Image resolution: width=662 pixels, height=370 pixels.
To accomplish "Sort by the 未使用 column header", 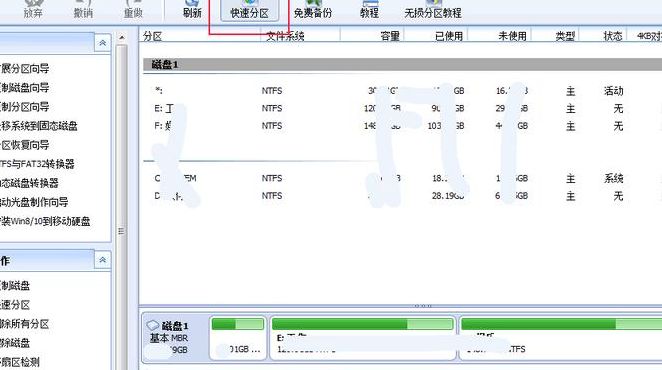I will (x=512, y=36).
